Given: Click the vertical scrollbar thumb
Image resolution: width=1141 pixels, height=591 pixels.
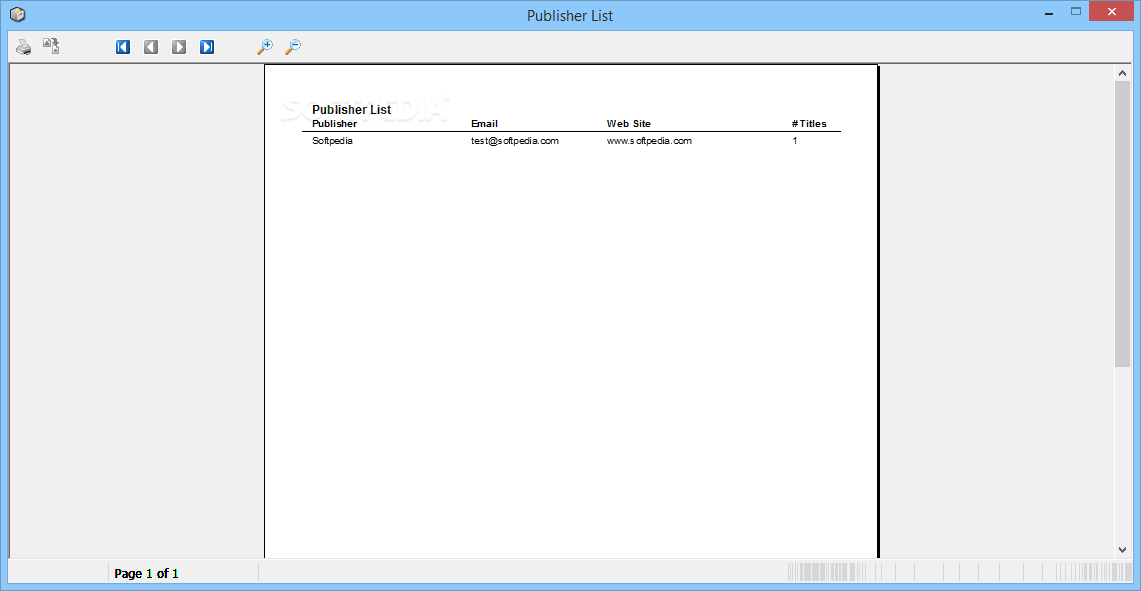Looking at the screenshot, I should tap(1122, 223).
